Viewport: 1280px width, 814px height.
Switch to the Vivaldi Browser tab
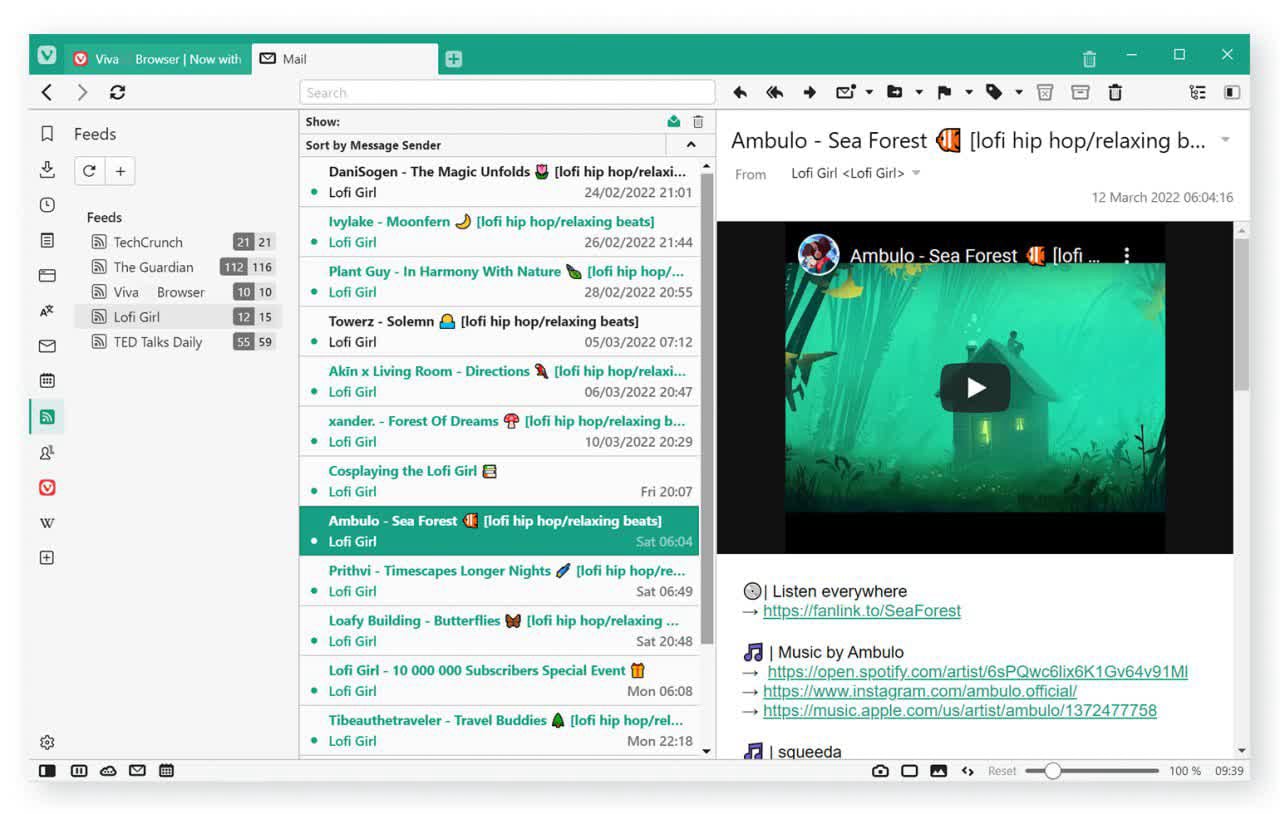[158, 59]
